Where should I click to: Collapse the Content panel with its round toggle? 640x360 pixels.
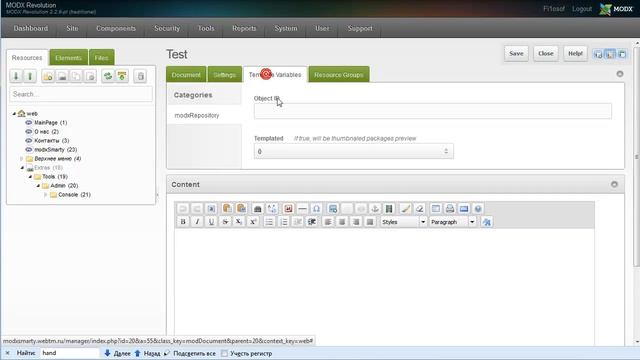point(614,184)
